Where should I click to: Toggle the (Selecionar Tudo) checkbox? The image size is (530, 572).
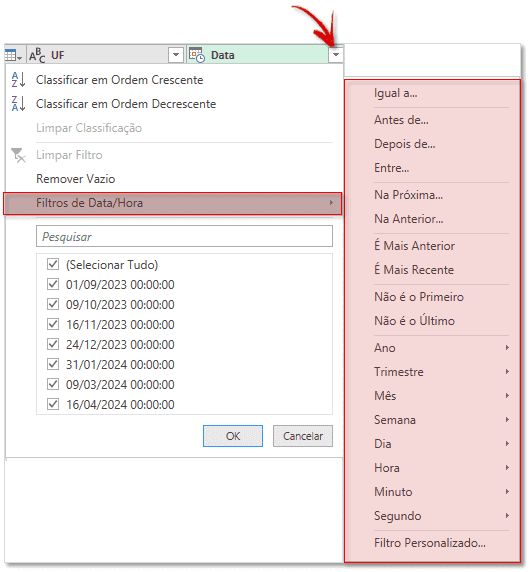click(53, 264)
